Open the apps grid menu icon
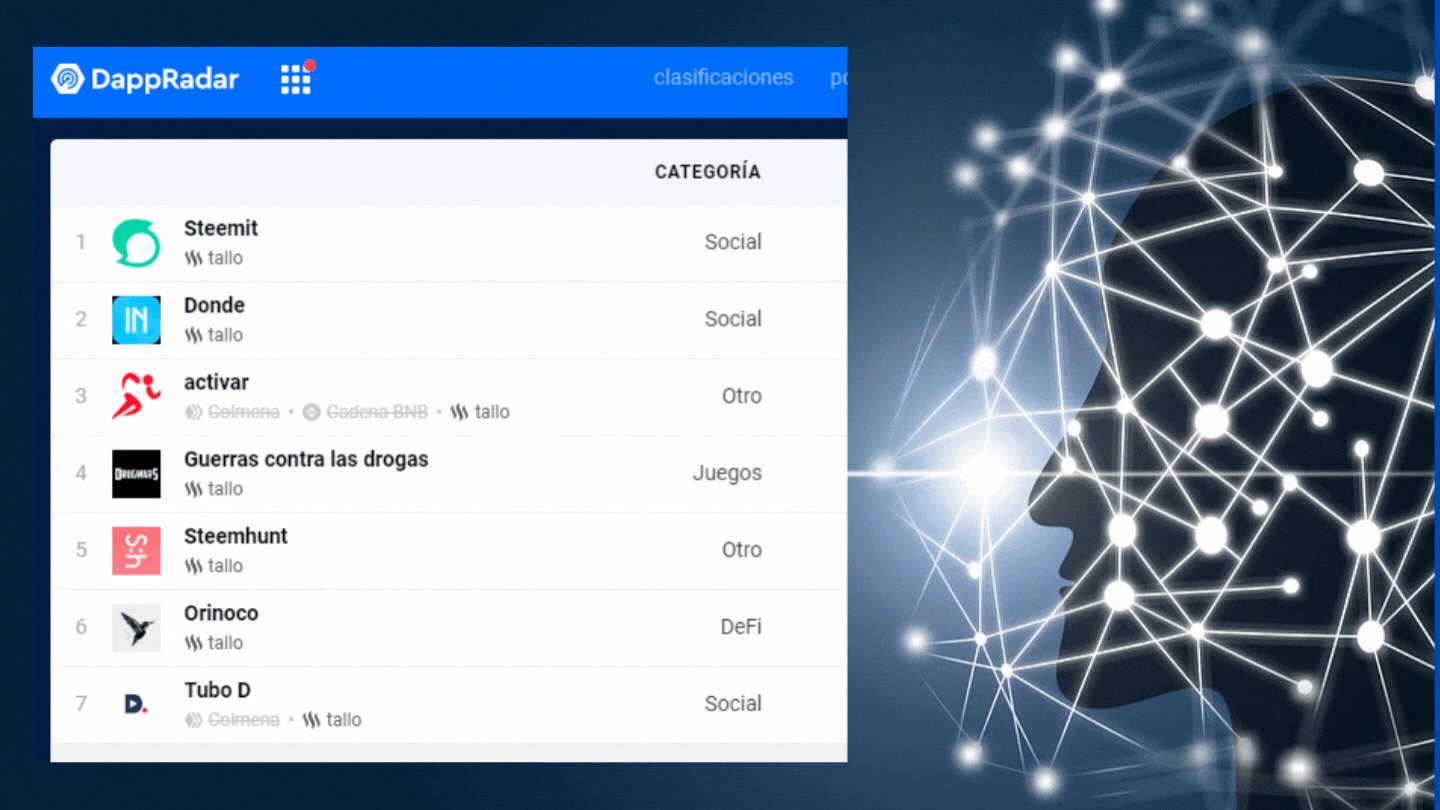 pos(296,79)
